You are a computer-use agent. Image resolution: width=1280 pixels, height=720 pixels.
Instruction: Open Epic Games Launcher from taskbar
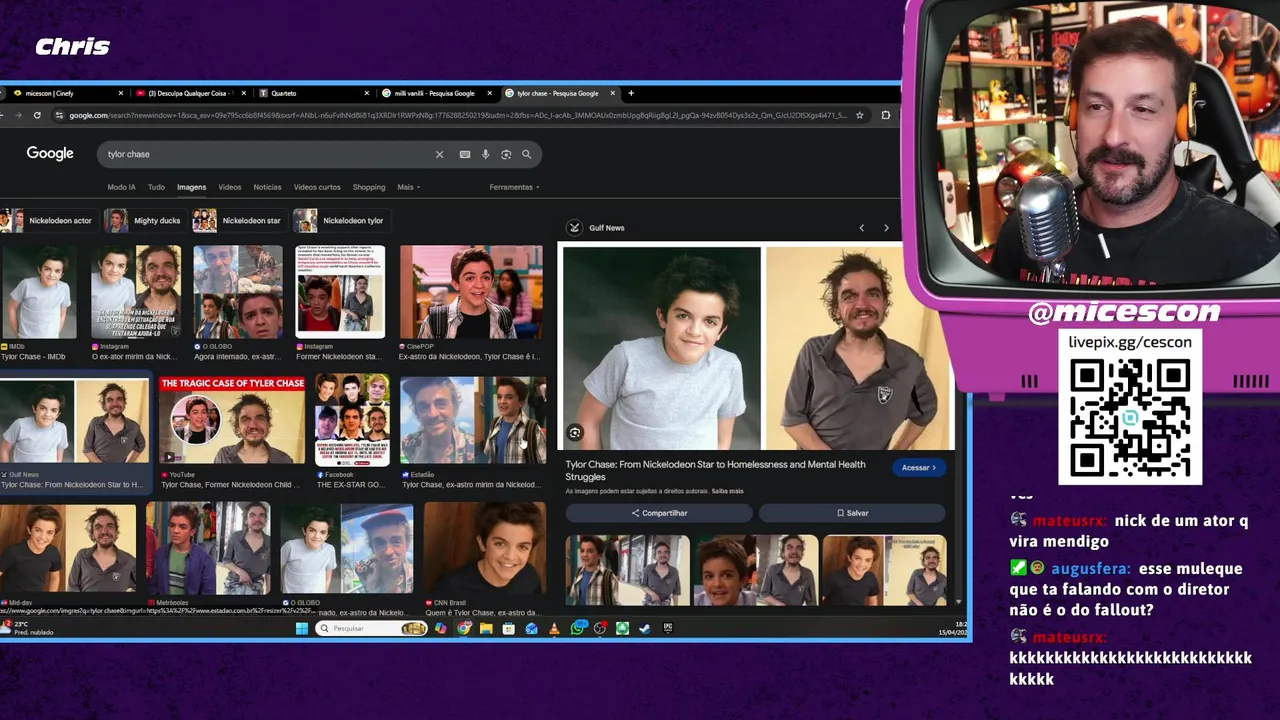(668, 628)
